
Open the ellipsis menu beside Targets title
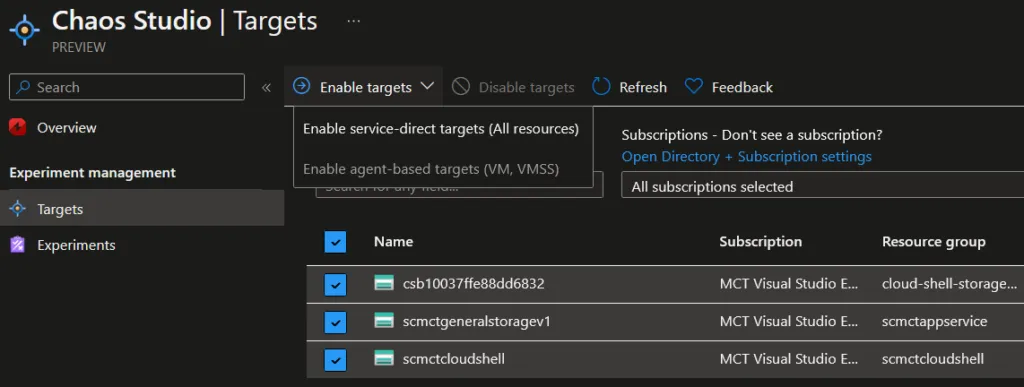point(353,21)
